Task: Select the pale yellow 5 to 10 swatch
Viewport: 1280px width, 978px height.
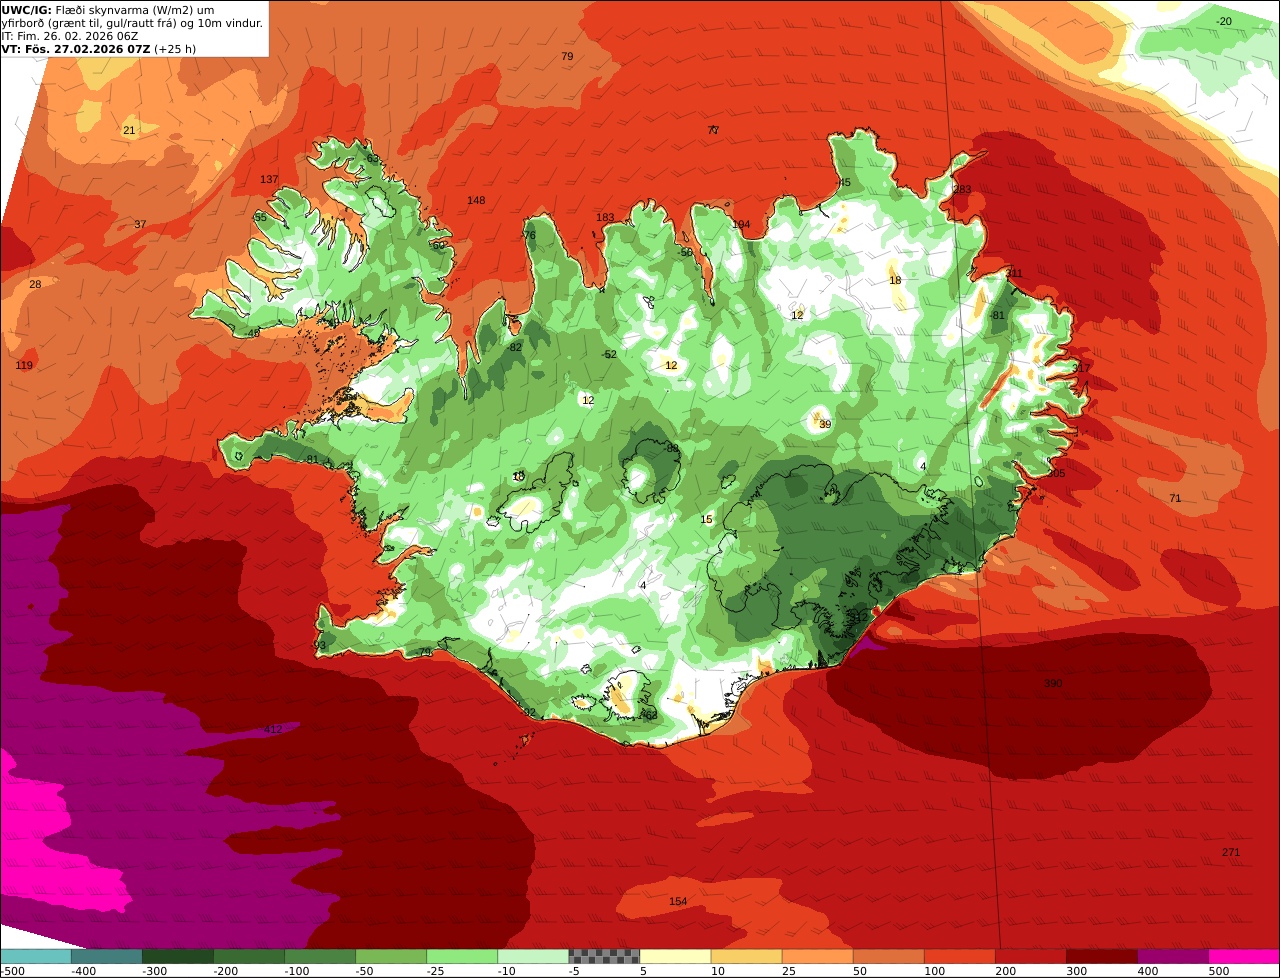Action: point(675,956)
